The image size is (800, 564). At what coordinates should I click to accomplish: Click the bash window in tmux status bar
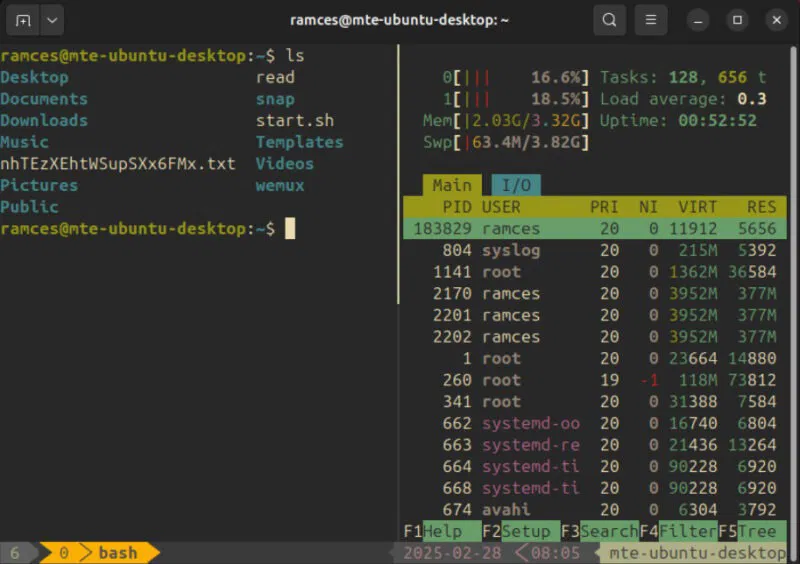pyautogui.click(x=117, y=553)
